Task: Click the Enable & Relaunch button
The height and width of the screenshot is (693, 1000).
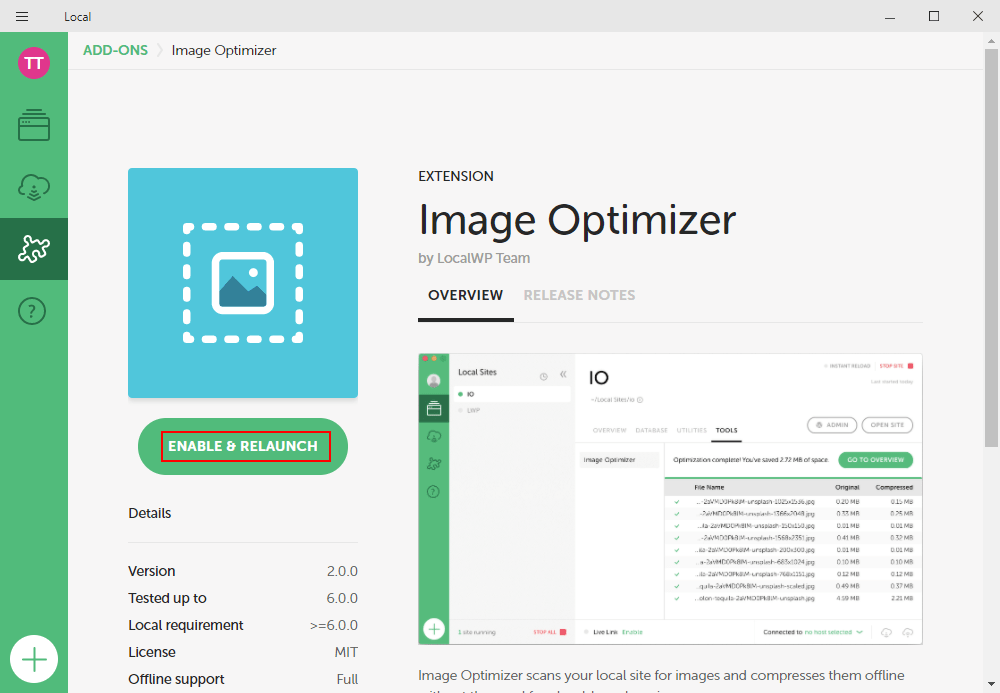Action: pos(243,446)
